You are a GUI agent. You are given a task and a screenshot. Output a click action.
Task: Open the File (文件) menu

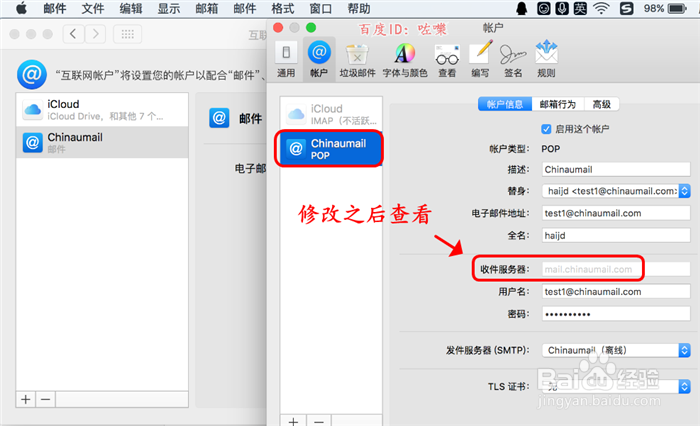coord(93,8)
